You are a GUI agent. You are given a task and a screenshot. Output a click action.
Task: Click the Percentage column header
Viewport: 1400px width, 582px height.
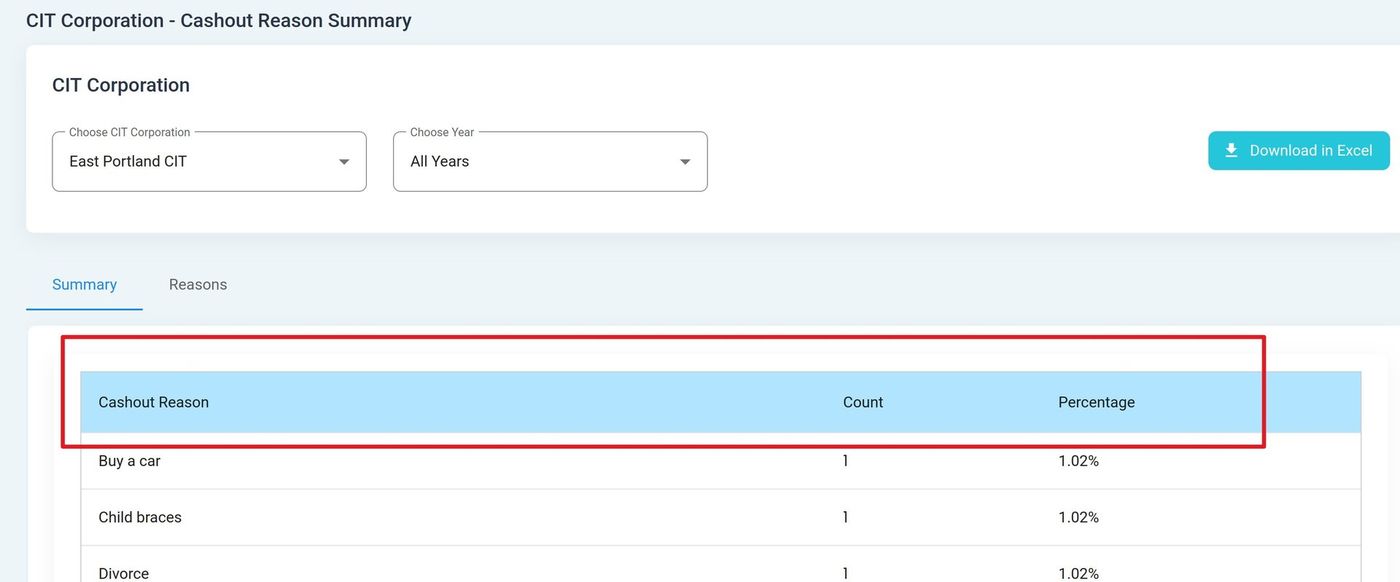(x=1096, y=402)
